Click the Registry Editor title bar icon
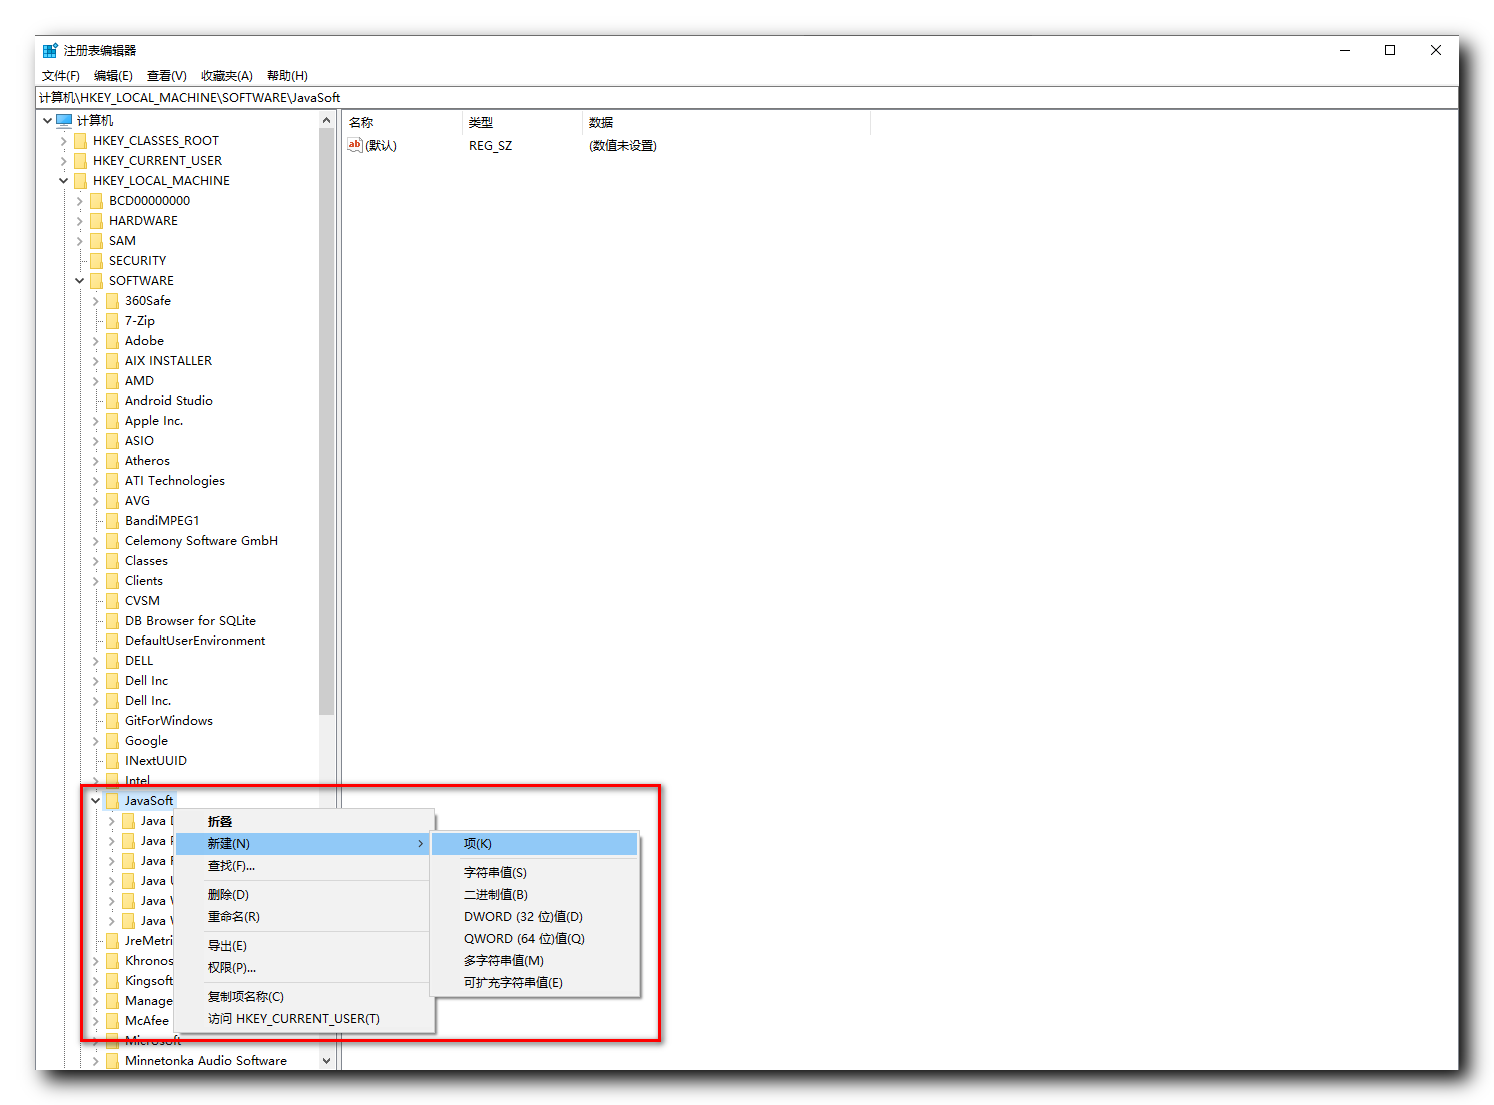1494x1105 pixels. pos(48,49)
